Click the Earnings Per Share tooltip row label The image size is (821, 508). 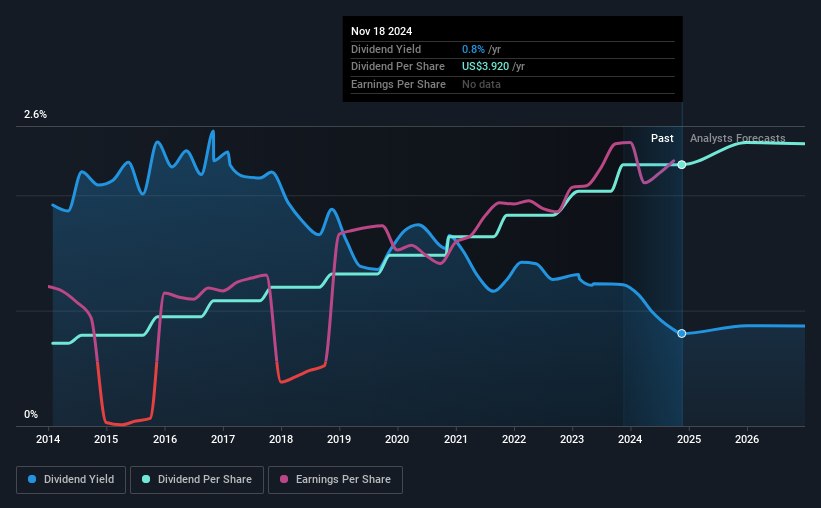point(398,84)
